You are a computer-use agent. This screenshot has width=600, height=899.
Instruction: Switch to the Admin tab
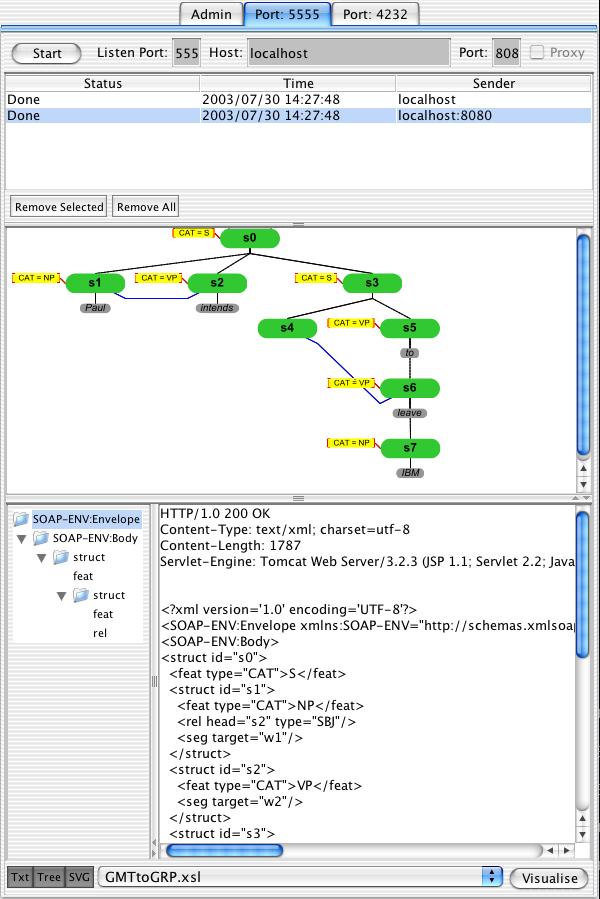tap(211, 14)
